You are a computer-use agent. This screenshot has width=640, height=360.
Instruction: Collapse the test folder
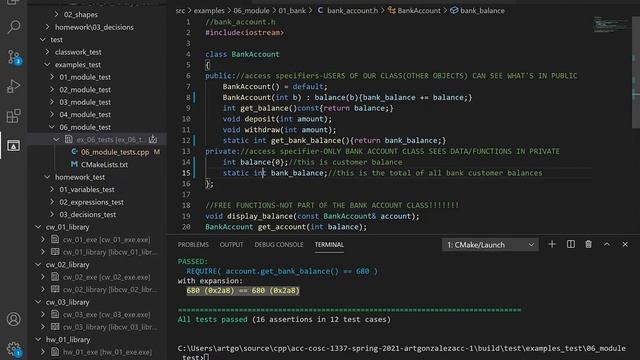tap(43, 40)
